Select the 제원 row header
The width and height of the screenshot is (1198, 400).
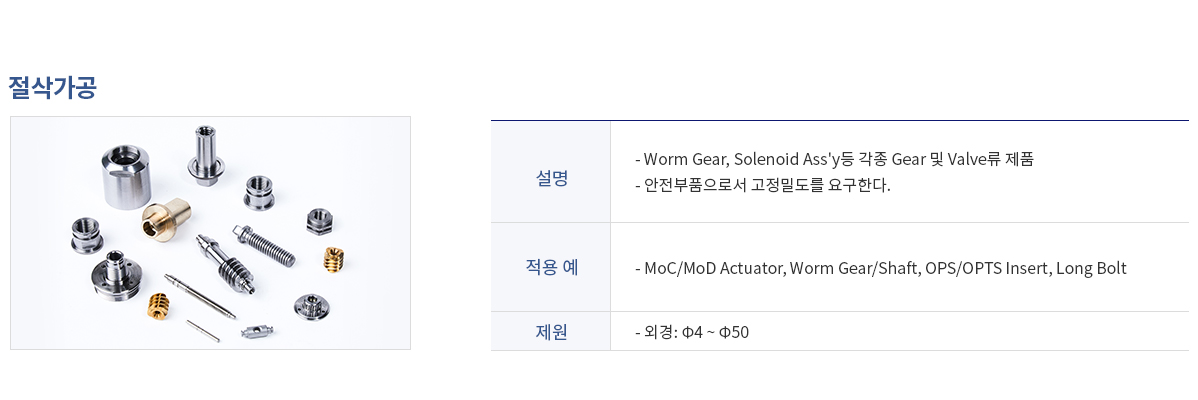(550, 332)
